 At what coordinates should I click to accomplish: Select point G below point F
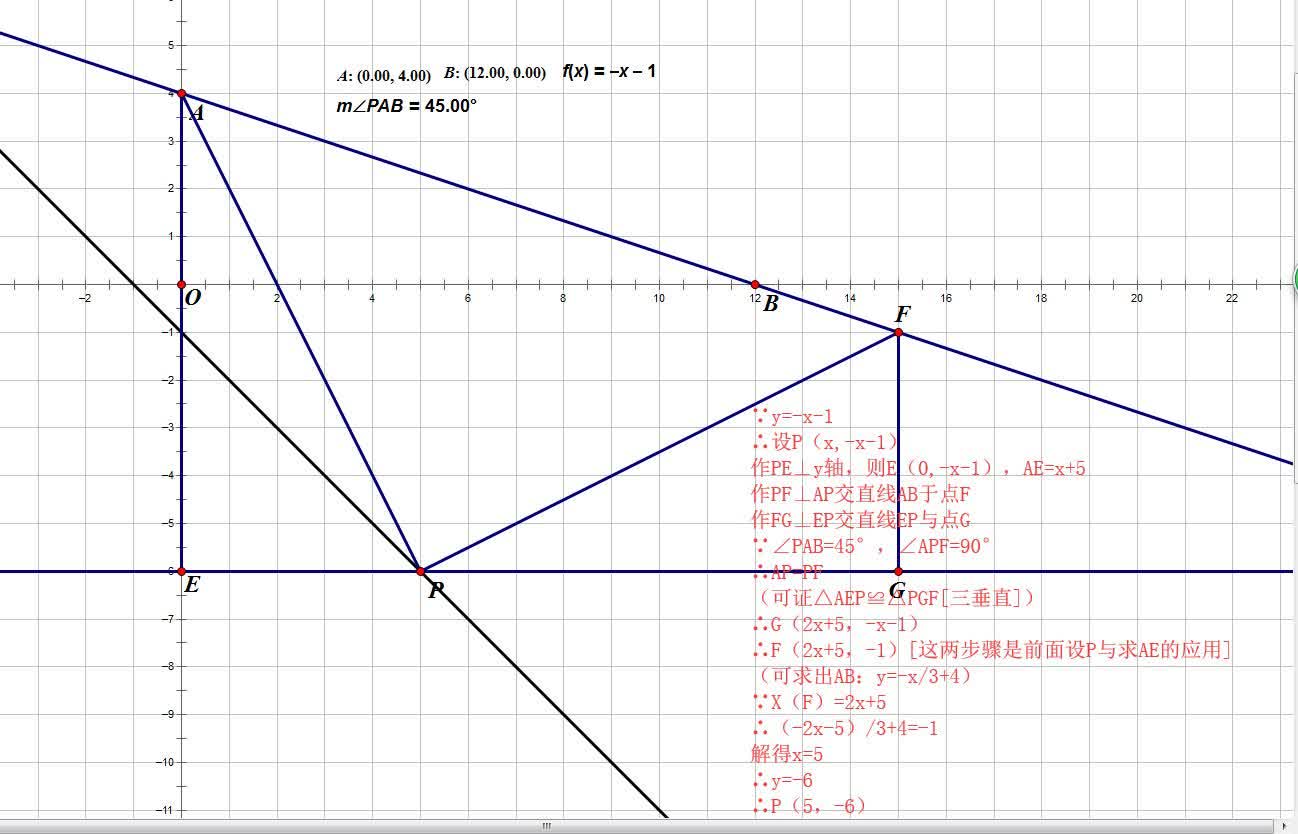[898, 571]
